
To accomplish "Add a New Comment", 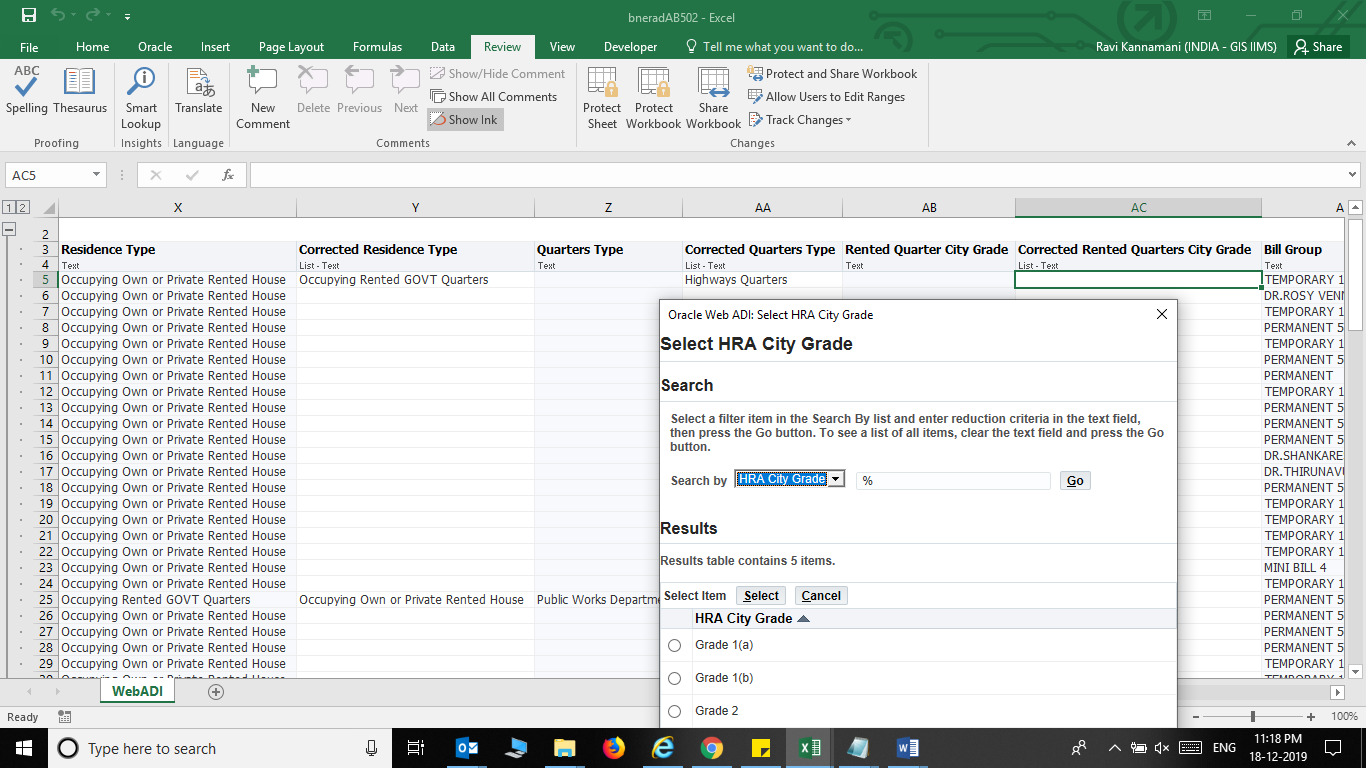I will [263, 98].
